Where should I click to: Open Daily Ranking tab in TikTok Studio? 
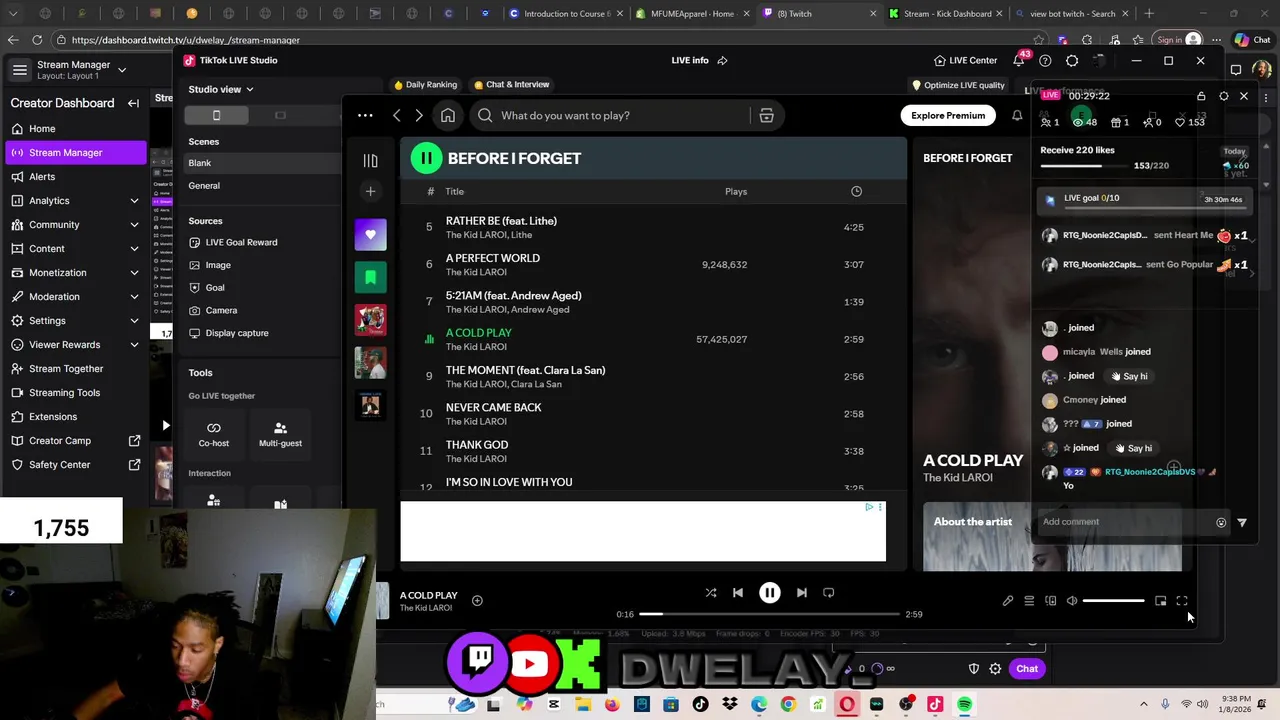[425, 85]
